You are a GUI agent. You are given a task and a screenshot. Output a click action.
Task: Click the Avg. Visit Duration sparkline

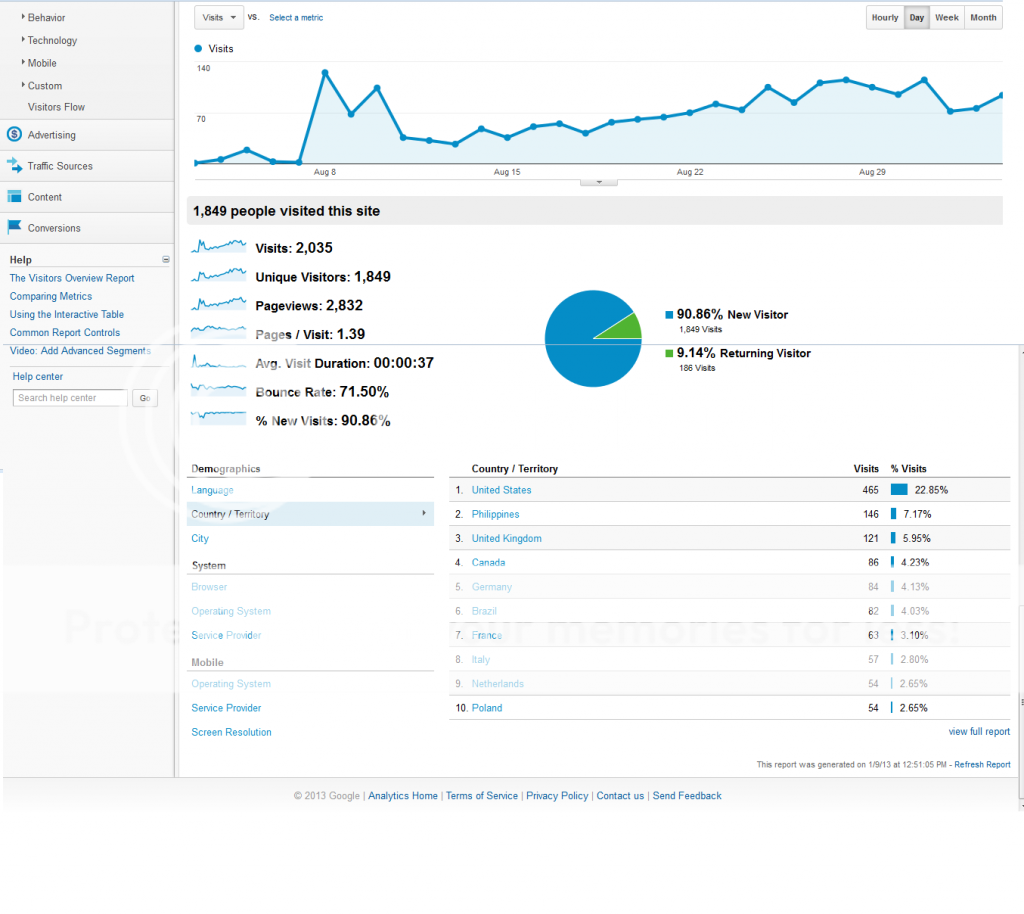pyautogui.click(x=219, y=361)
